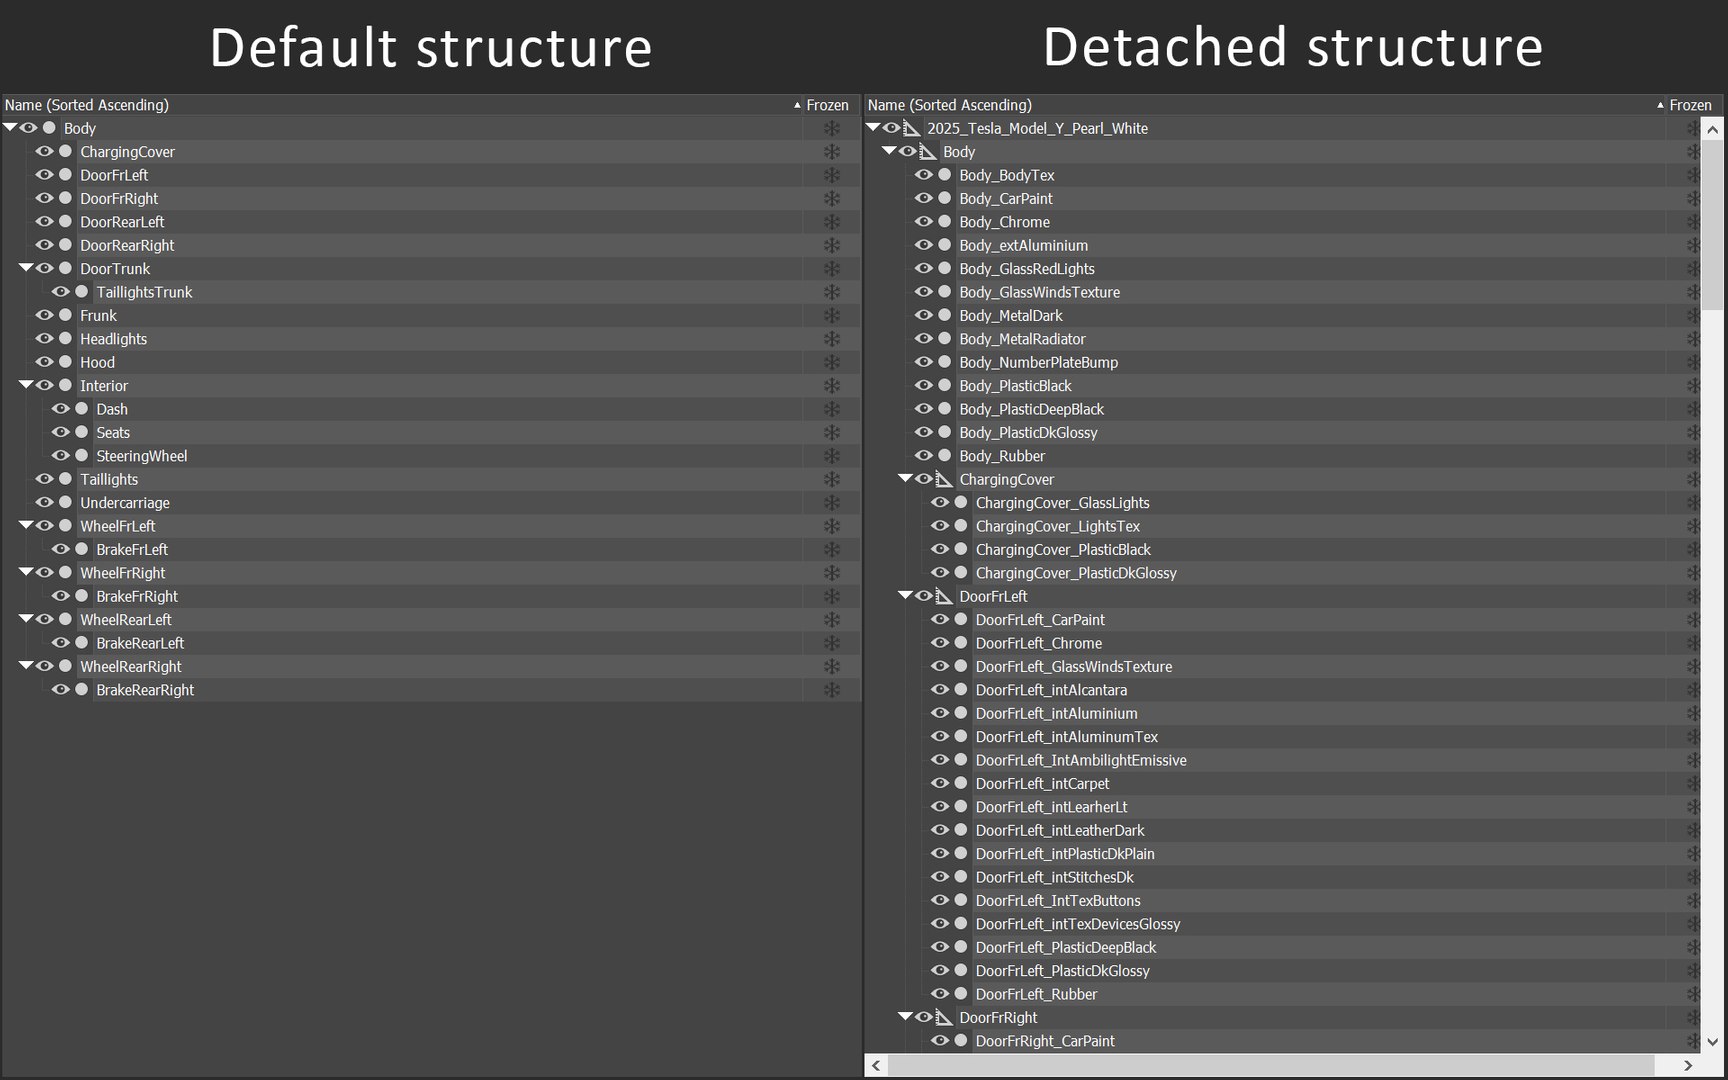Freeze the Headlights object

coord(831,339)
